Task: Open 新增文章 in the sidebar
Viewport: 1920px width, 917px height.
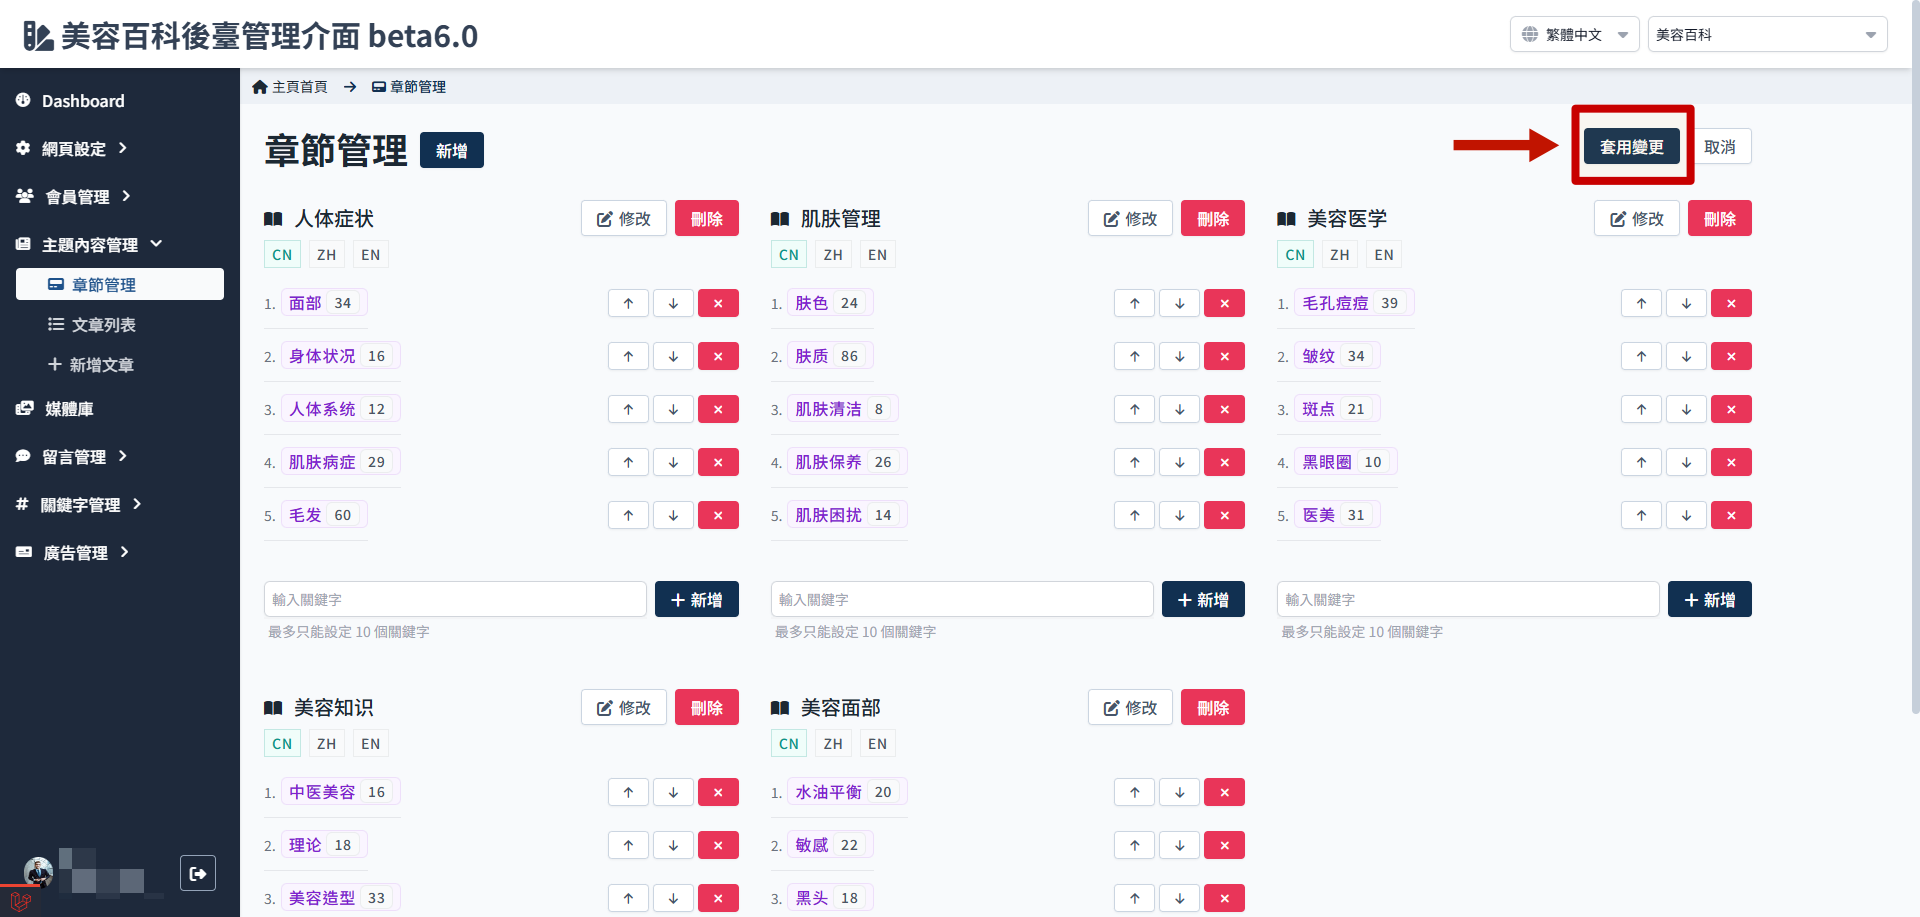Action: point(91,364)
